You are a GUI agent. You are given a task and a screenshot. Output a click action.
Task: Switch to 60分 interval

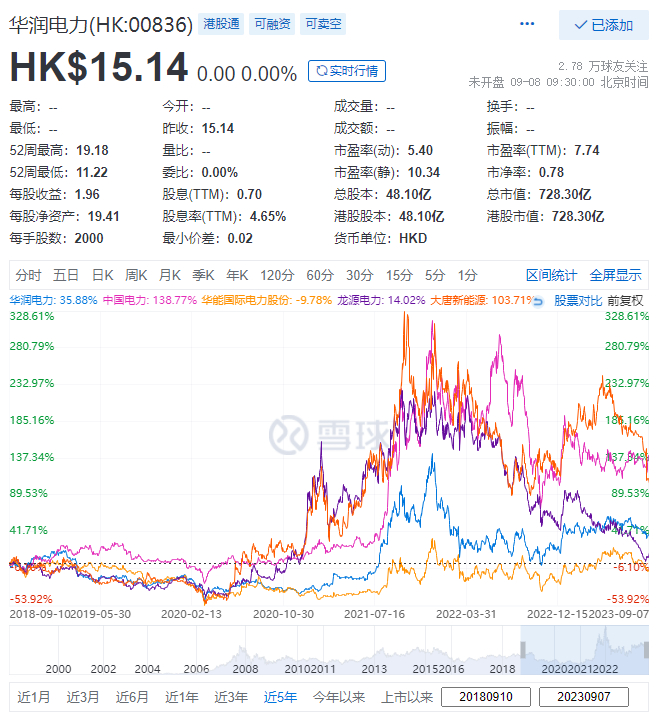tap(320, 275)
